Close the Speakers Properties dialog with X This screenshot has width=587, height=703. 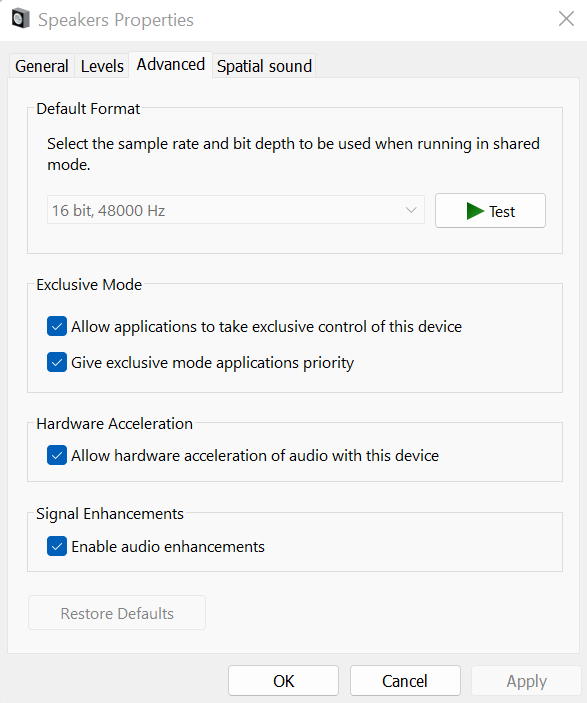[566, 19]
